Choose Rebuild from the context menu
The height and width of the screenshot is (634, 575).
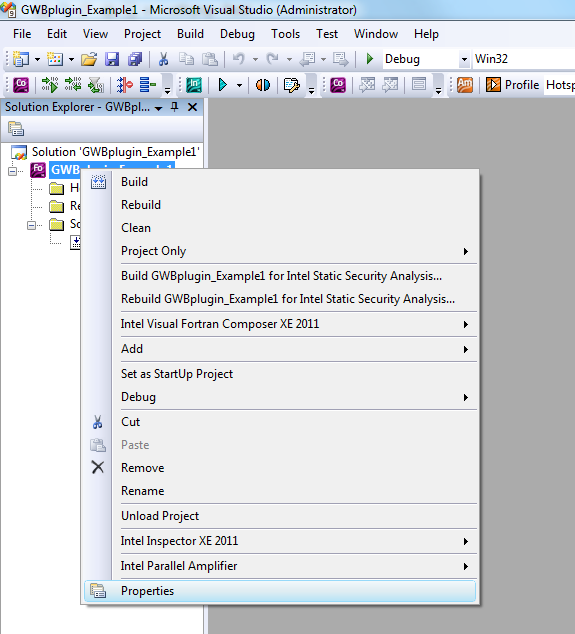(x=280, y=205)
